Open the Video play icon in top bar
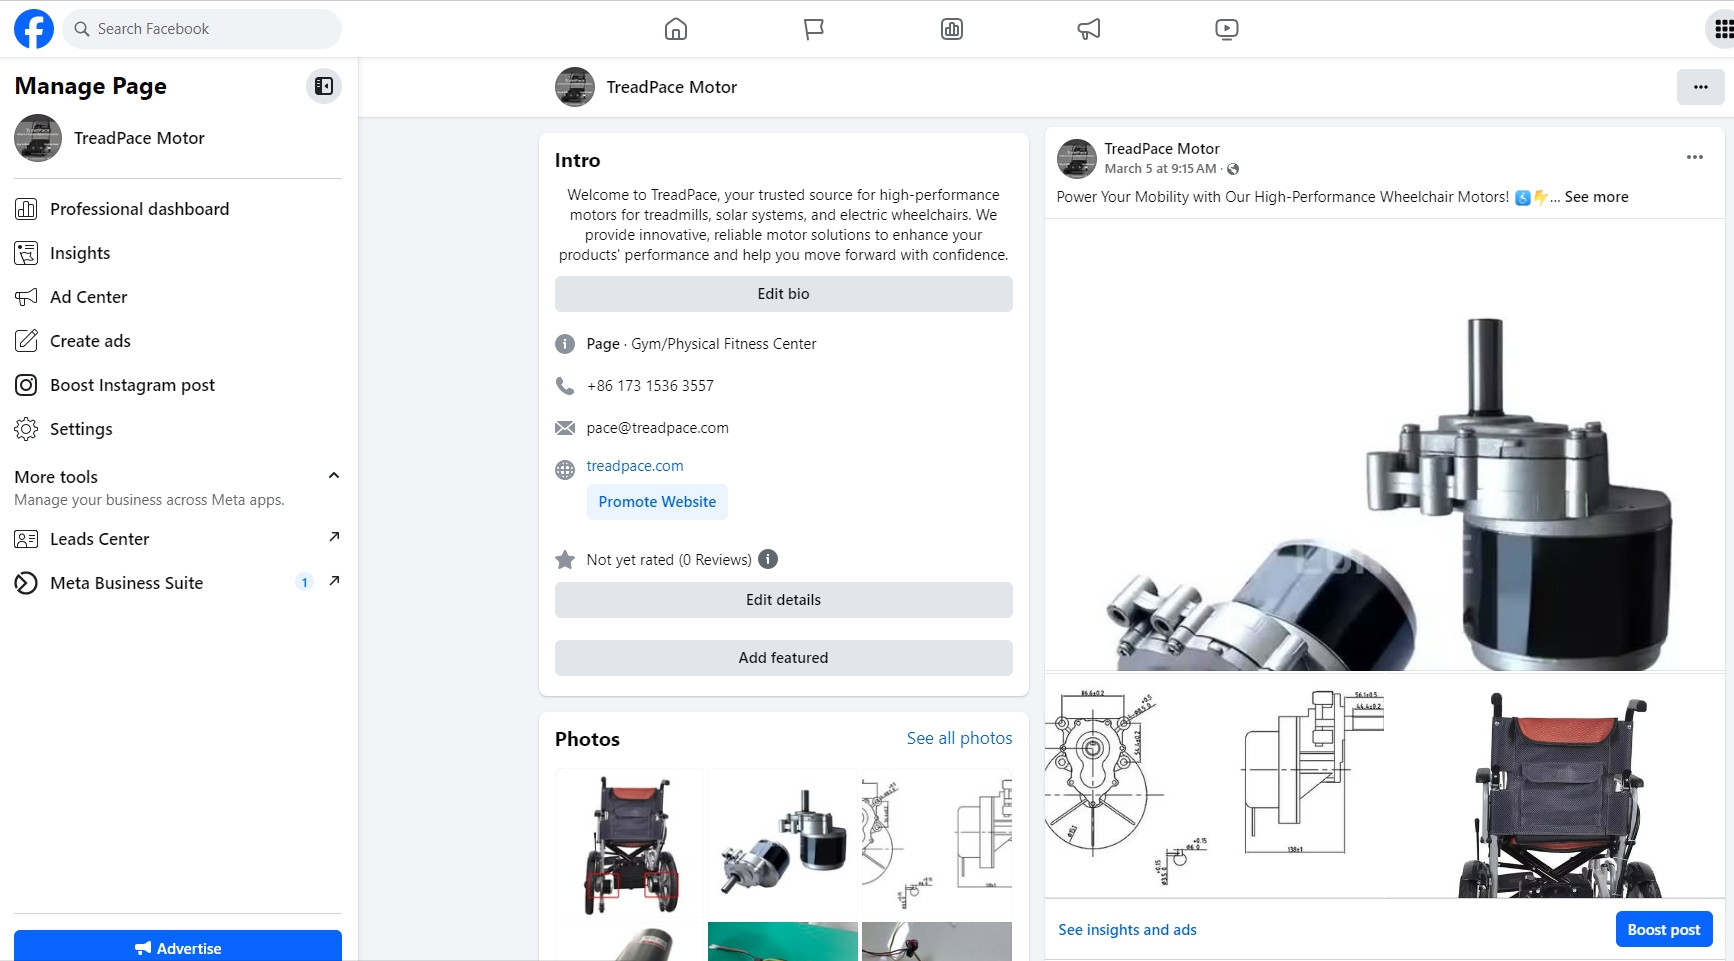Viewport: 1734px width, 961px height. click(x=1226, y=29)
